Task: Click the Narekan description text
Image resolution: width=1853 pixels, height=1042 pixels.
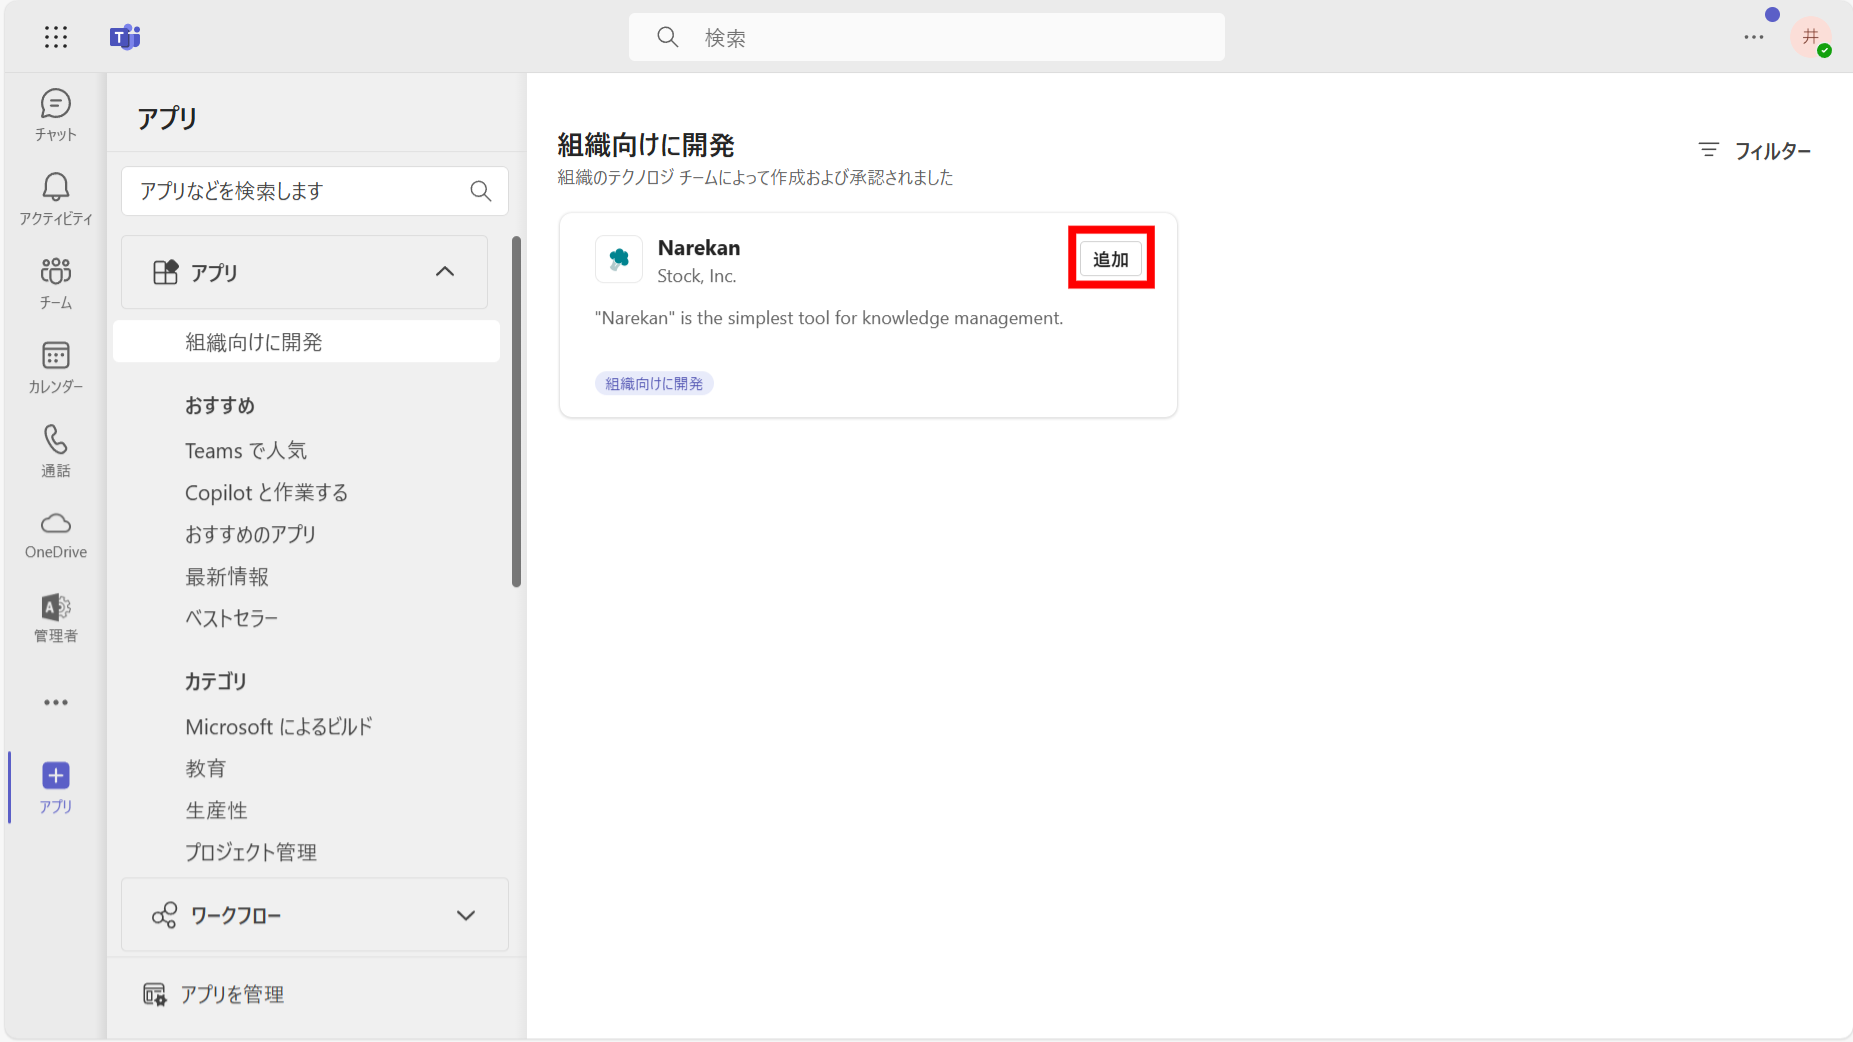Action: pyautogui.click(x=829, y=318)
